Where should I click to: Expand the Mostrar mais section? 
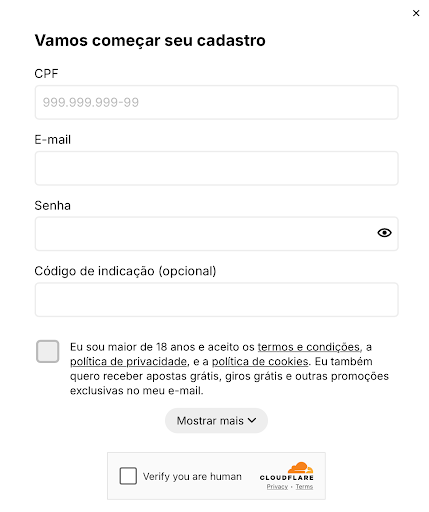pos(216,421)
